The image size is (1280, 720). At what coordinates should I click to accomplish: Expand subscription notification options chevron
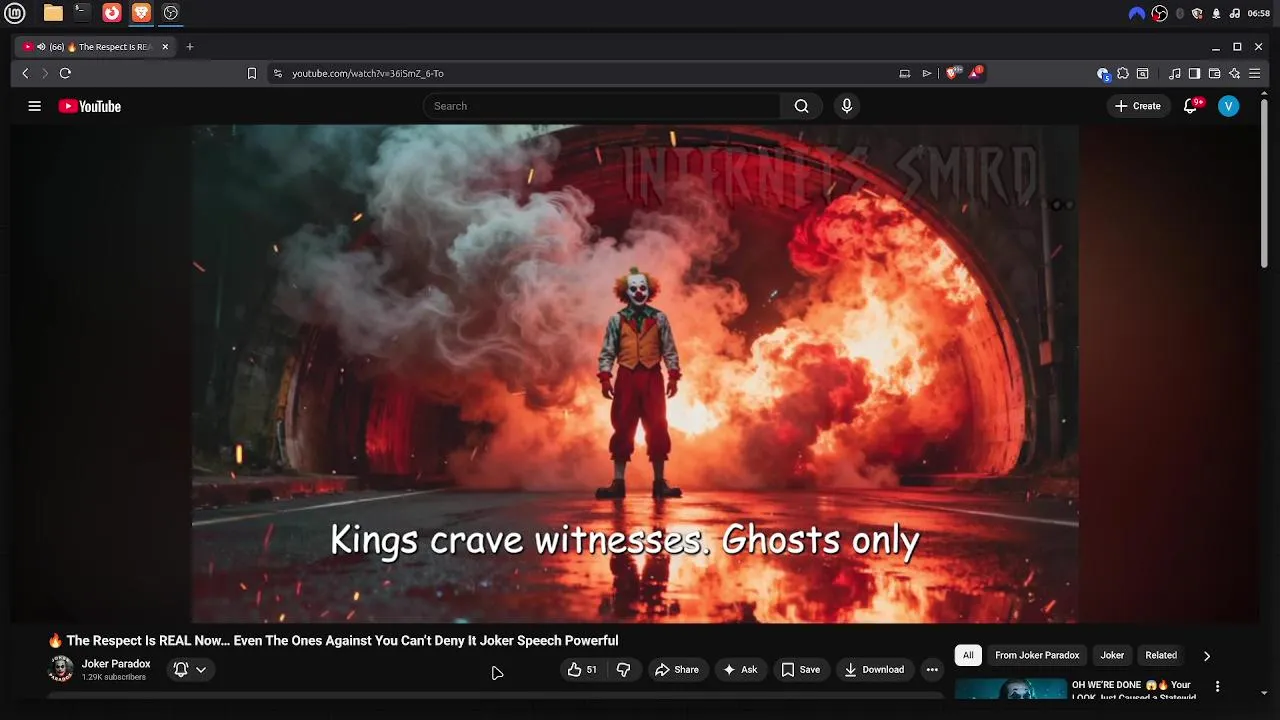click(201, 670)
